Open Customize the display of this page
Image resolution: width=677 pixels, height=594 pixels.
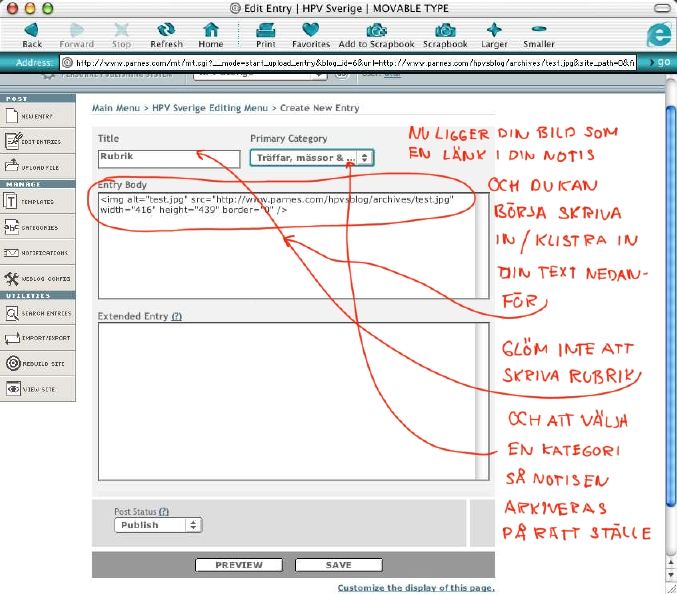416,588
